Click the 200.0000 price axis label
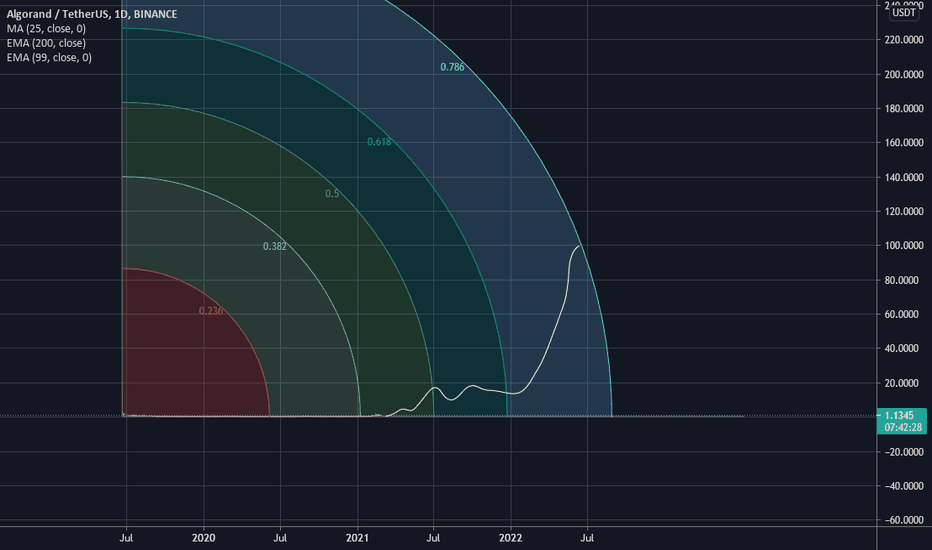This screenshot has width=932, height=550. click(904, 74)
